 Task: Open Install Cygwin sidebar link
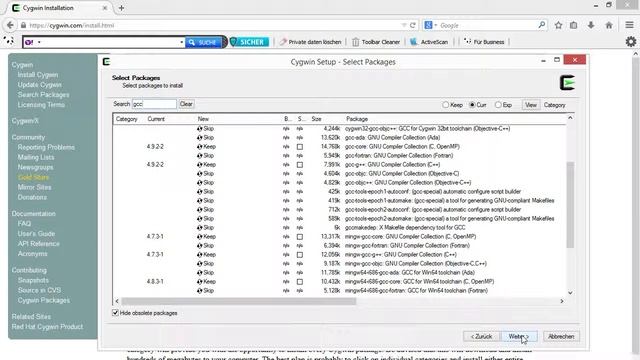point(38,75)
